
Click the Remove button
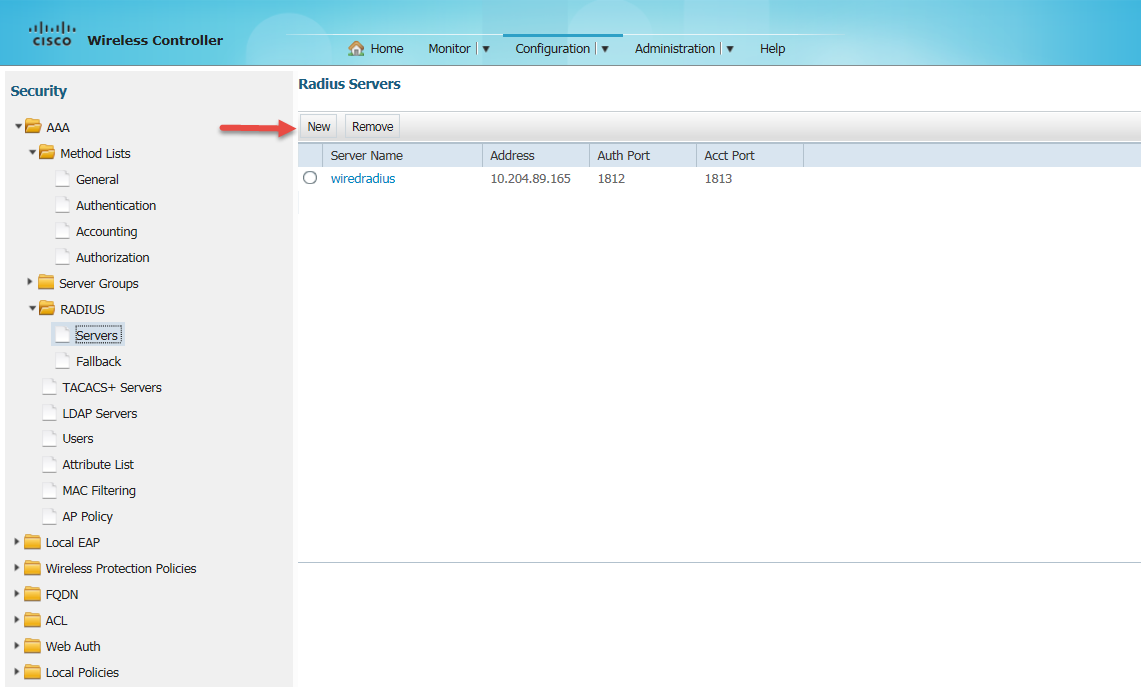coord(373,127)
